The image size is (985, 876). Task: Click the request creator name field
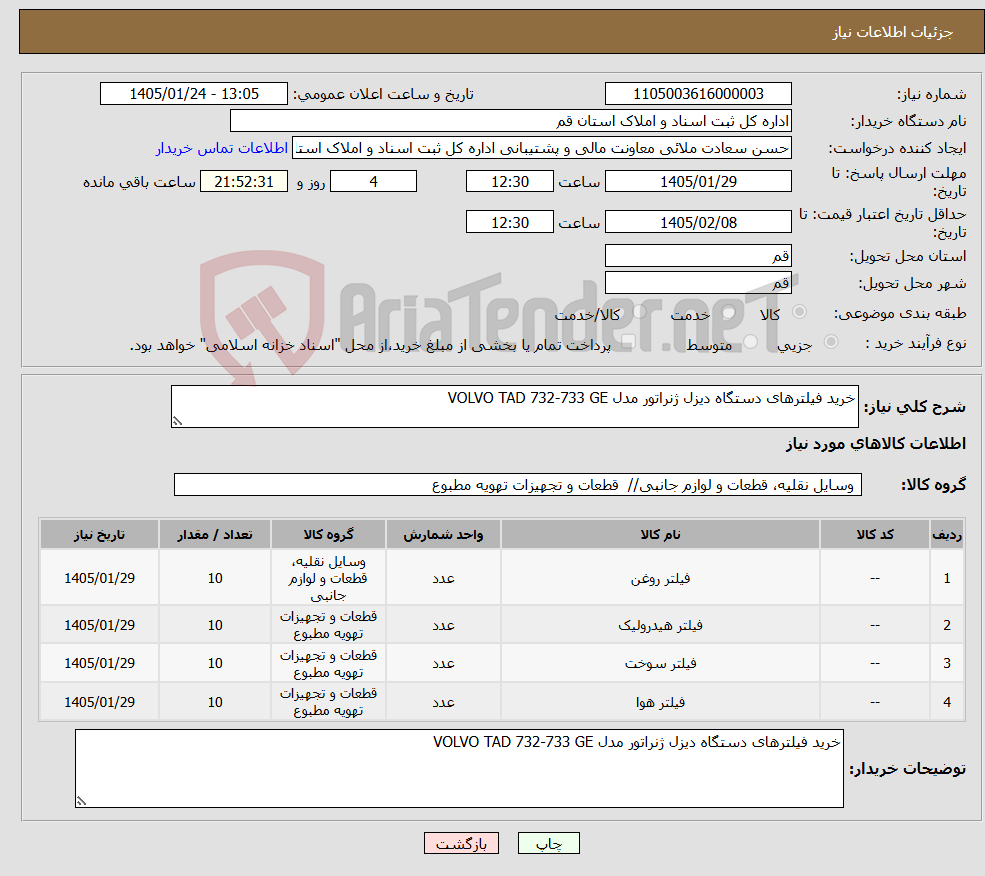coord(541,148)
